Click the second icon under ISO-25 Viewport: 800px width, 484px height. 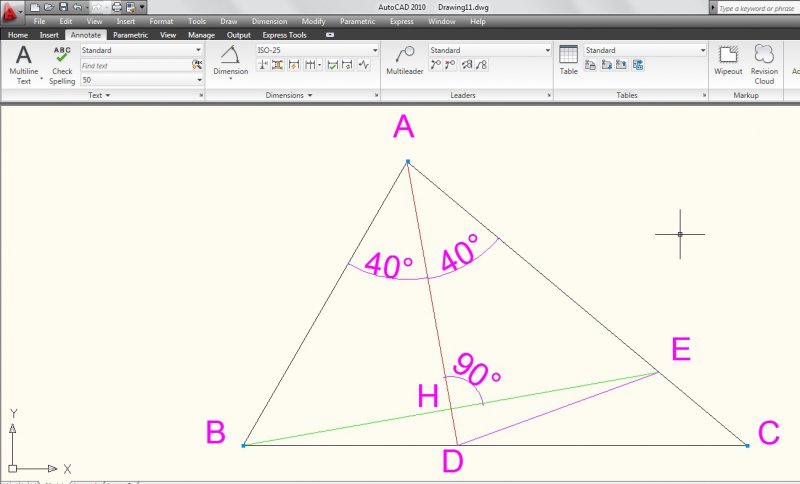[278, 65]
